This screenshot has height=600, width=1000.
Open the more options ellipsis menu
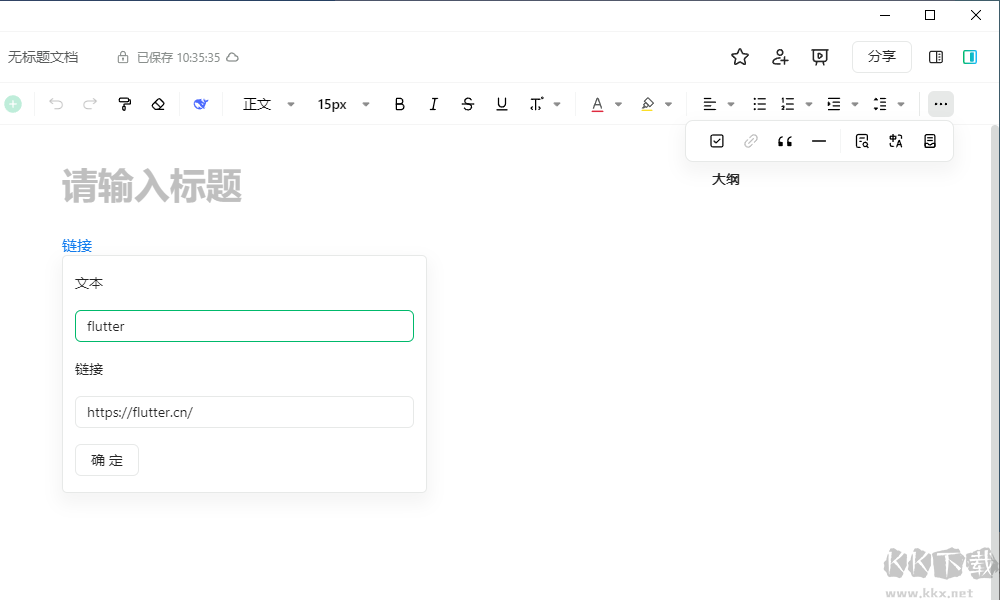tap(940, 104)
